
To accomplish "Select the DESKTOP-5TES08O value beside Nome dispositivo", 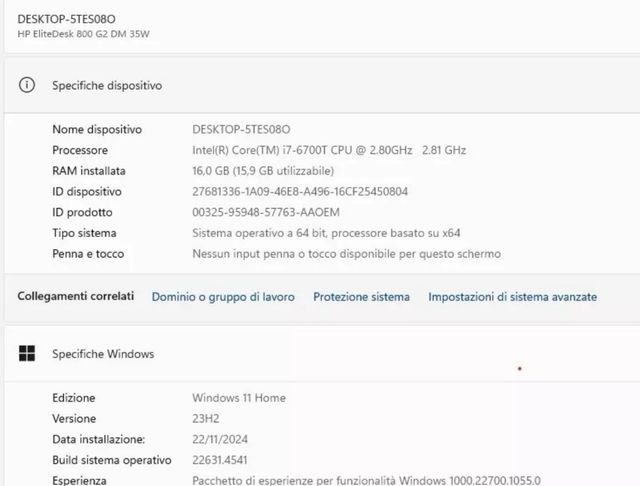I will (241, 129).
